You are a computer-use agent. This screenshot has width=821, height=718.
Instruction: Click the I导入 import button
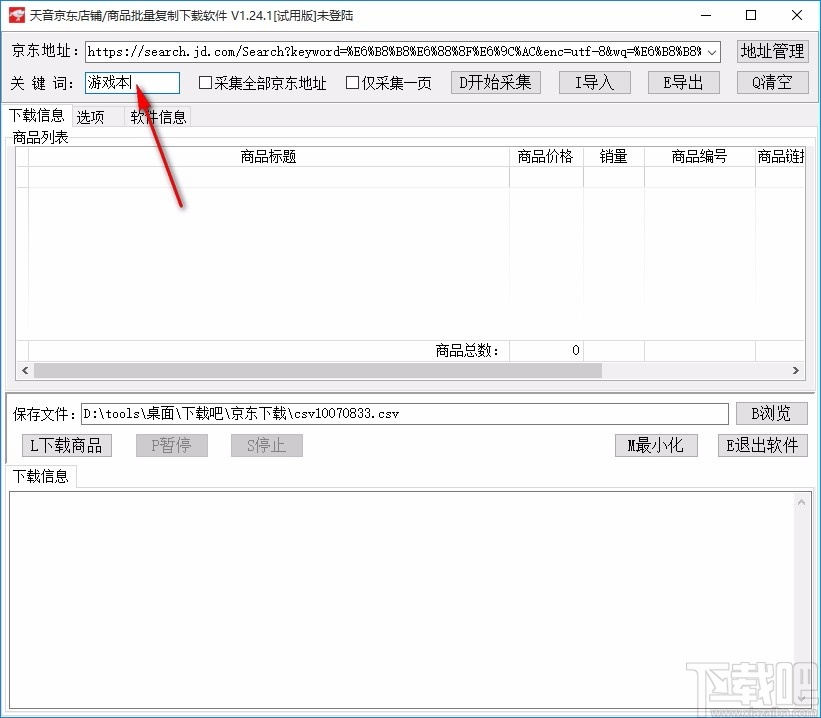click(594, 83)
